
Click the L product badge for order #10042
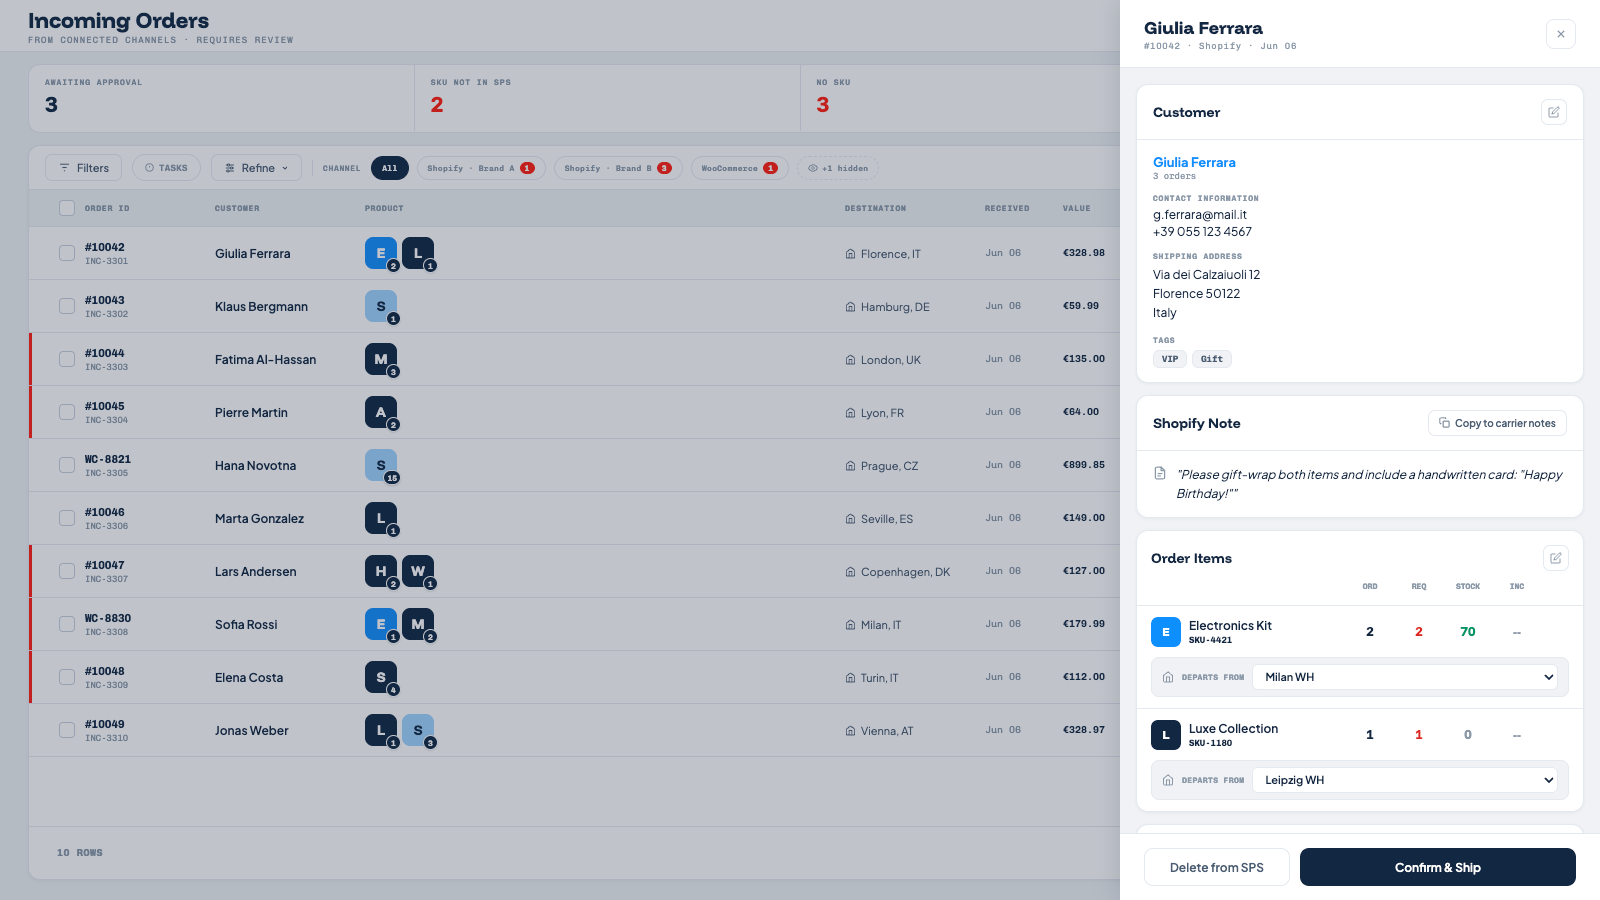tap(418, 253)
